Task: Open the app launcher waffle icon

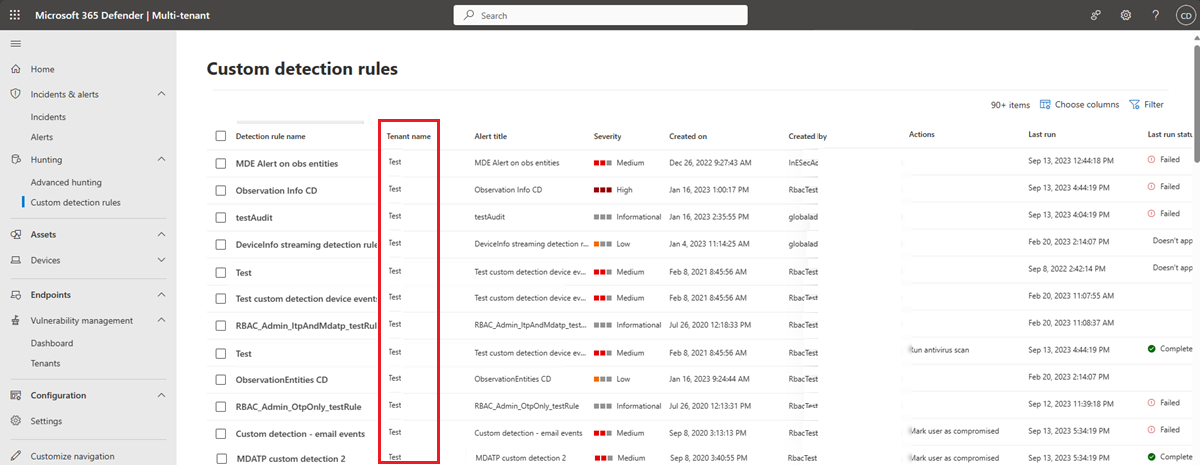Action: tap(15, 15)
